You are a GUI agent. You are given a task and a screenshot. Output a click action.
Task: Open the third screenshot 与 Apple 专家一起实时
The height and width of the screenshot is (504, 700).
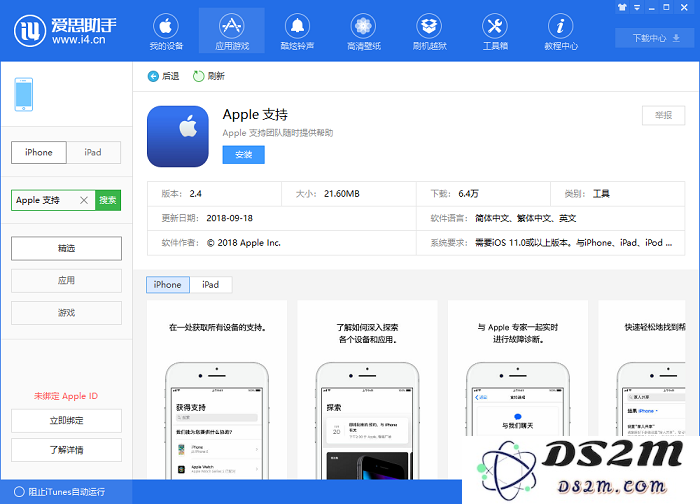click(518, 369)
